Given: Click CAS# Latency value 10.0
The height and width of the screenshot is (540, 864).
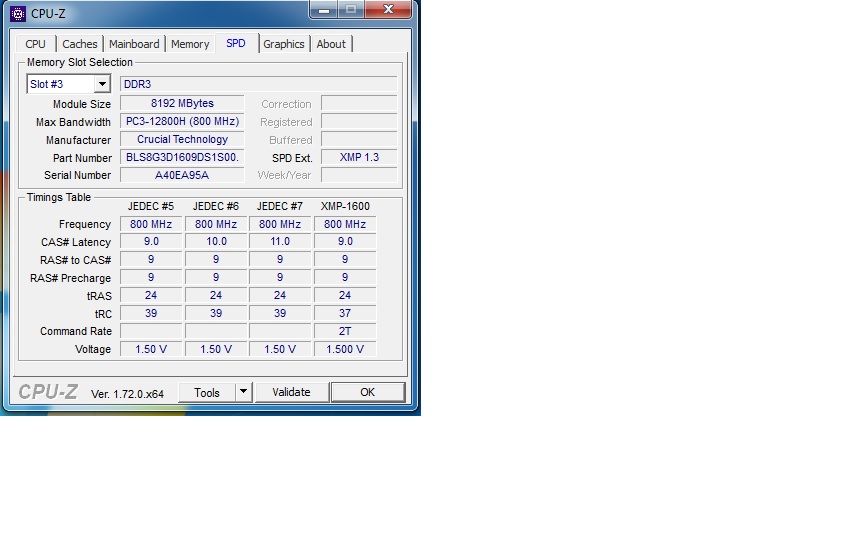Looking at the screenshot, I should 216,241.
